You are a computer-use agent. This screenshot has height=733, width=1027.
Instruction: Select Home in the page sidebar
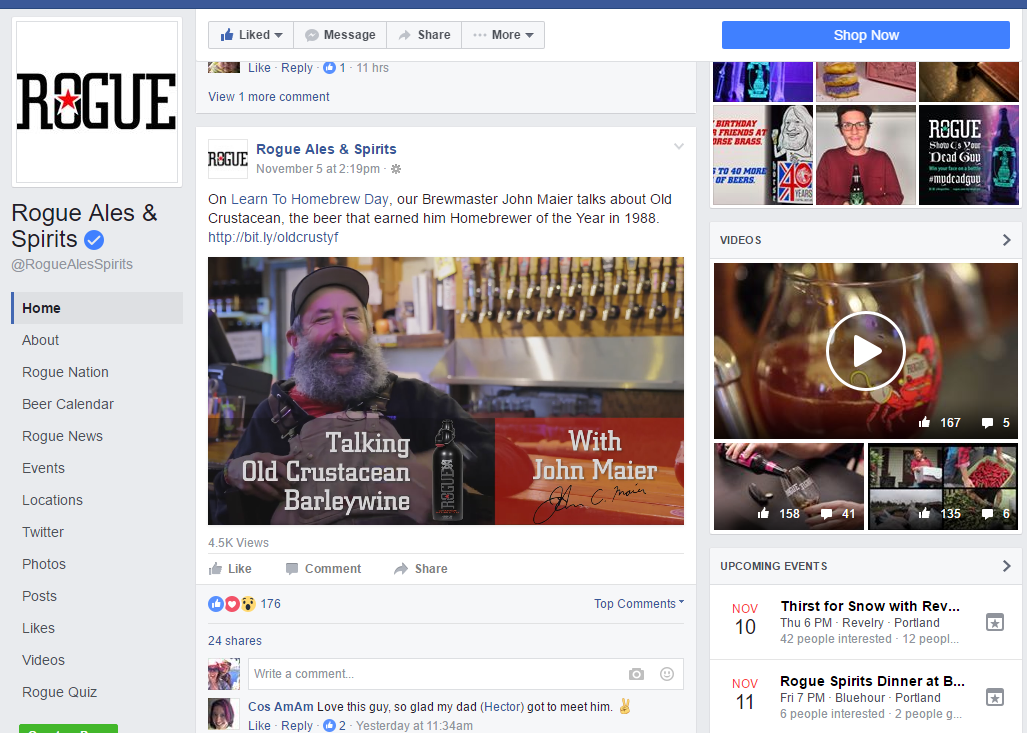click(97, 308)
